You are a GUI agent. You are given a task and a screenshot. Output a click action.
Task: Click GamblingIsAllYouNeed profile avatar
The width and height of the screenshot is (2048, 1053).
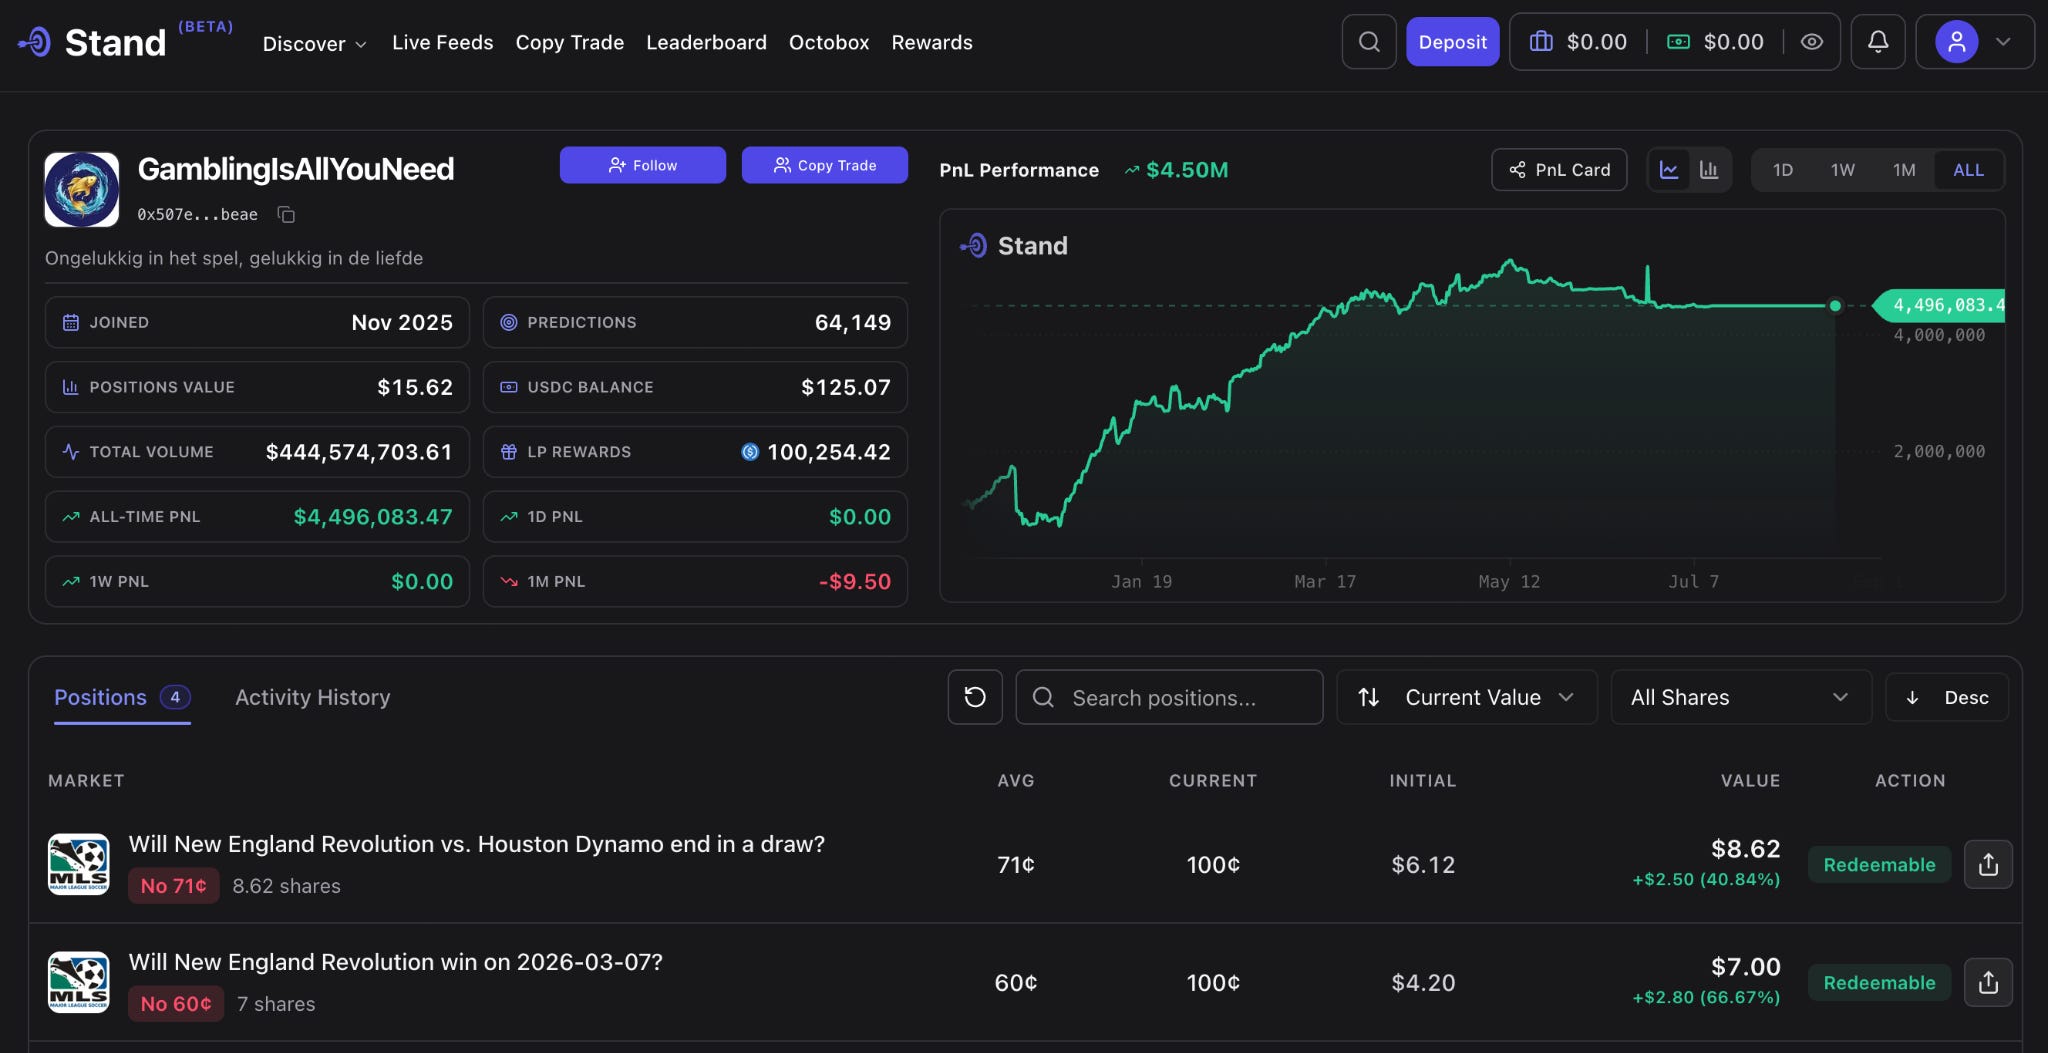coord(82,190)
